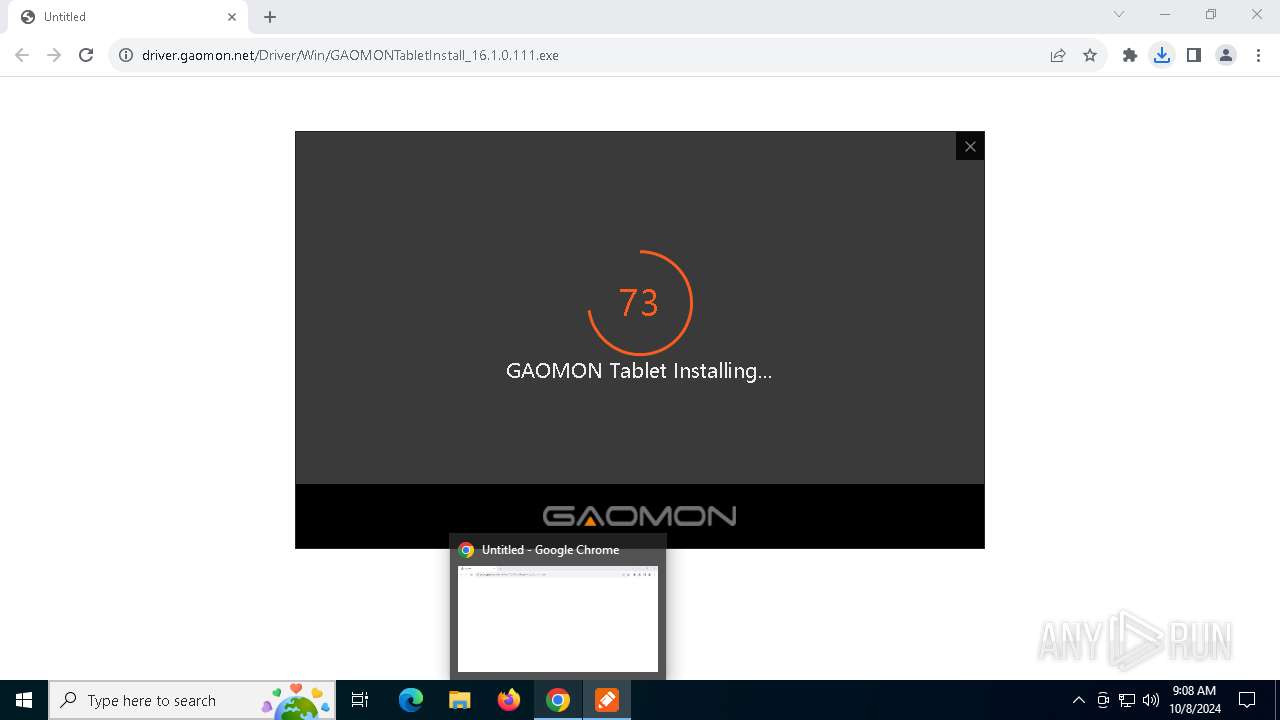Minimize the Chrome window
This screenshot has height=720, width=1280.
pyautogui.click(x=1165, y=14)
